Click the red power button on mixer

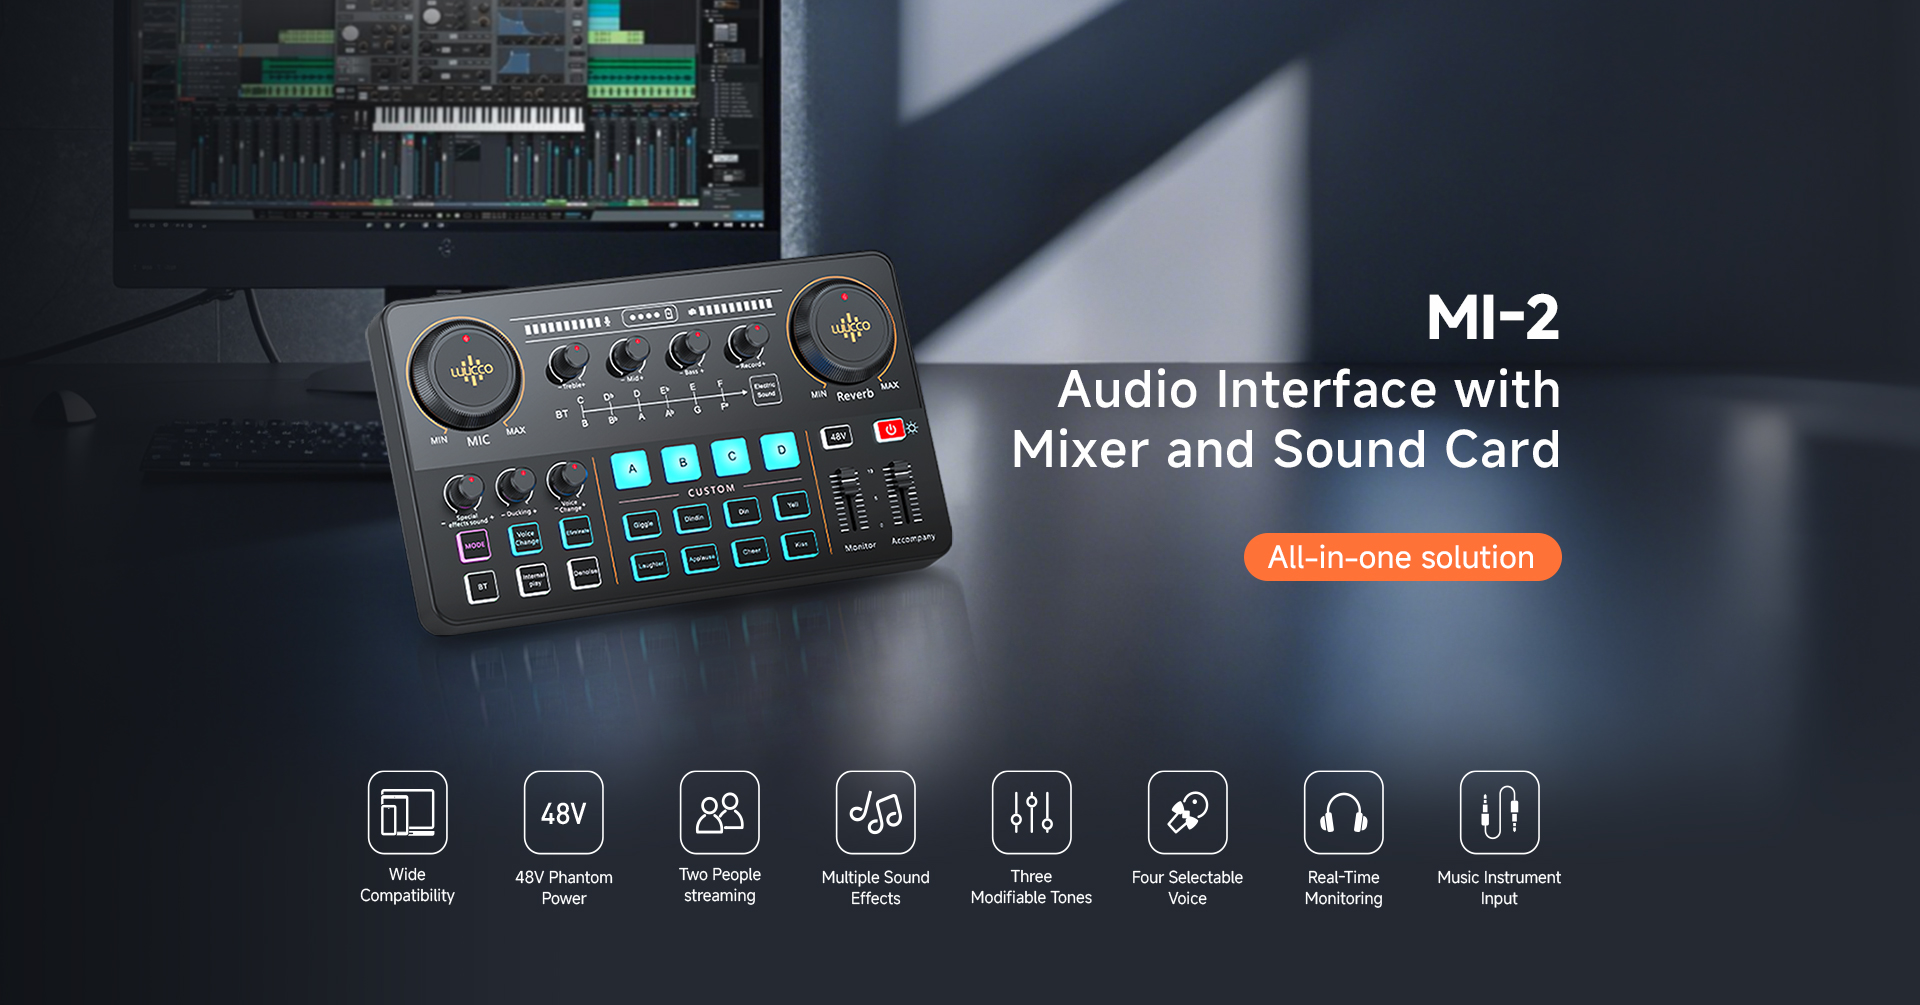pyautogui.click(x=889, y=429)
